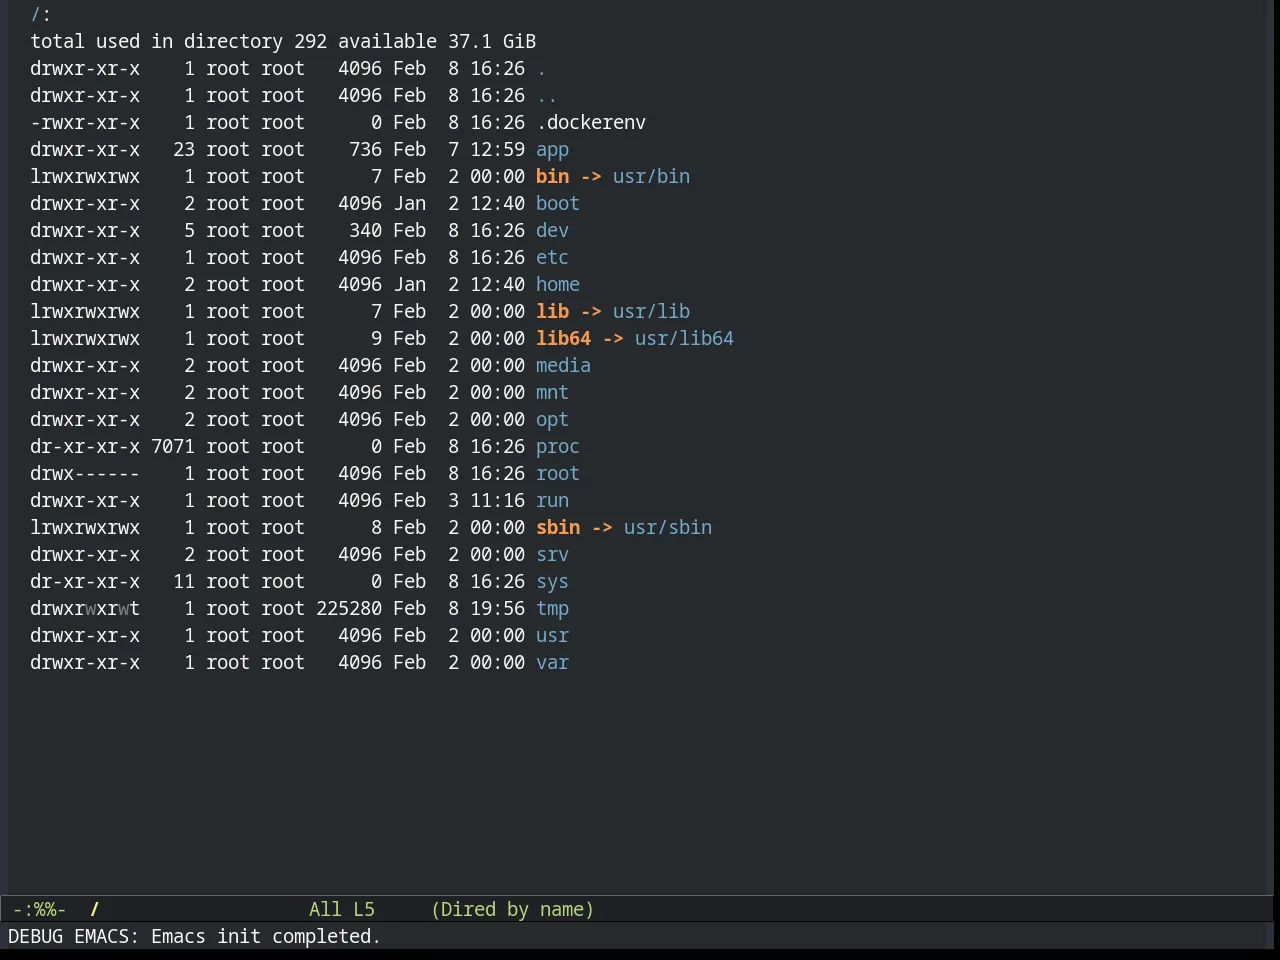Open the boot directory
The width and height of the screenshot is (1280, 960).
coord(558,204)
